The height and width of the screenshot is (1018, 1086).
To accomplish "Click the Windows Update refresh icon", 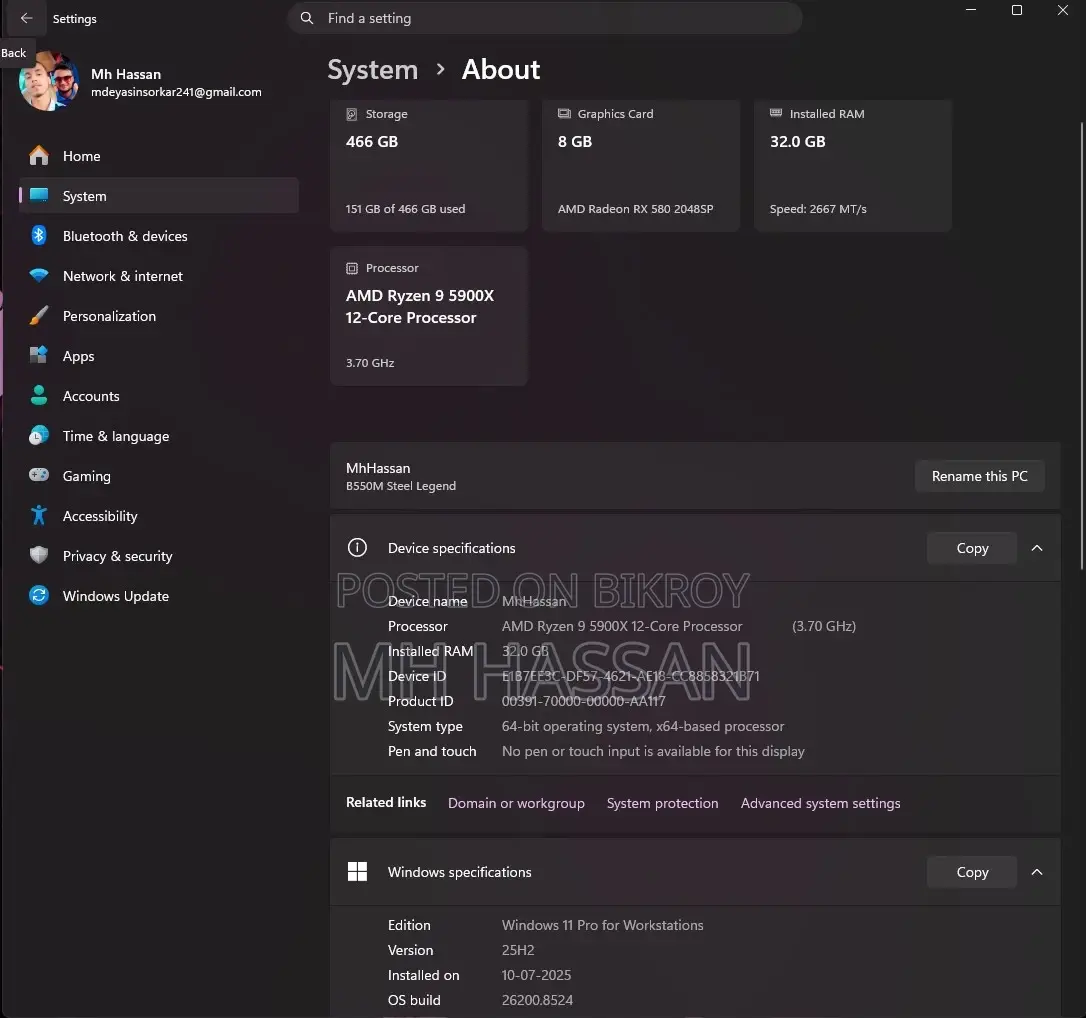I will coord(39,596).
